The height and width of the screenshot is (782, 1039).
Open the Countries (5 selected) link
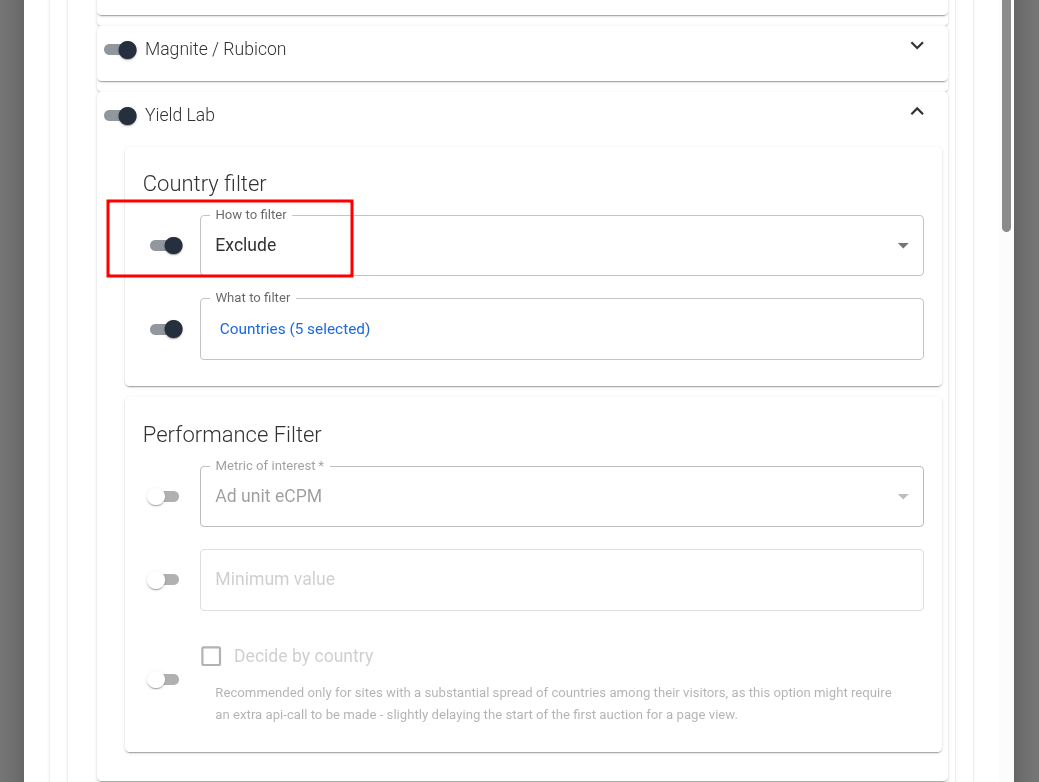click(x=295, y=329)
